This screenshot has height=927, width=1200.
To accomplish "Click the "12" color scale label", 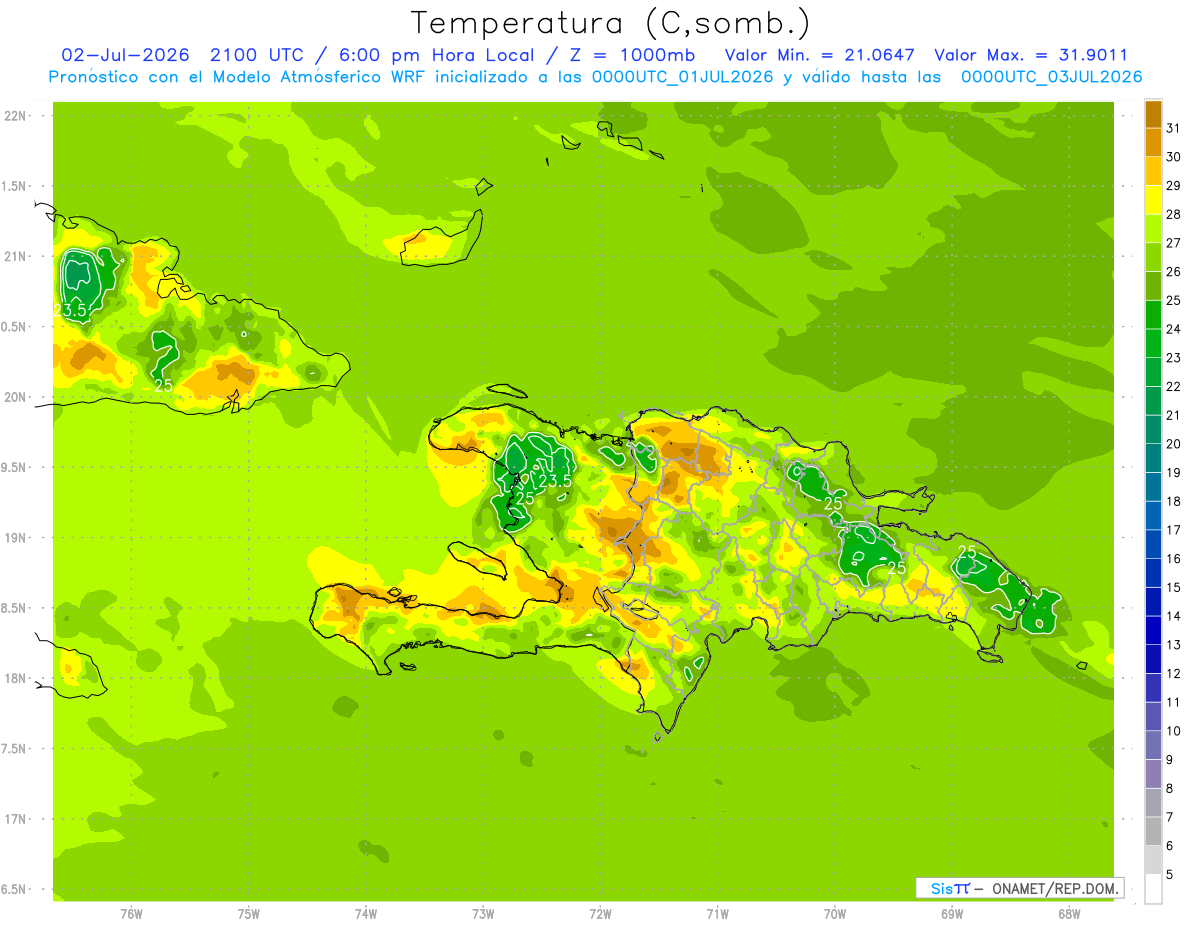I will tap(1173, 673).
